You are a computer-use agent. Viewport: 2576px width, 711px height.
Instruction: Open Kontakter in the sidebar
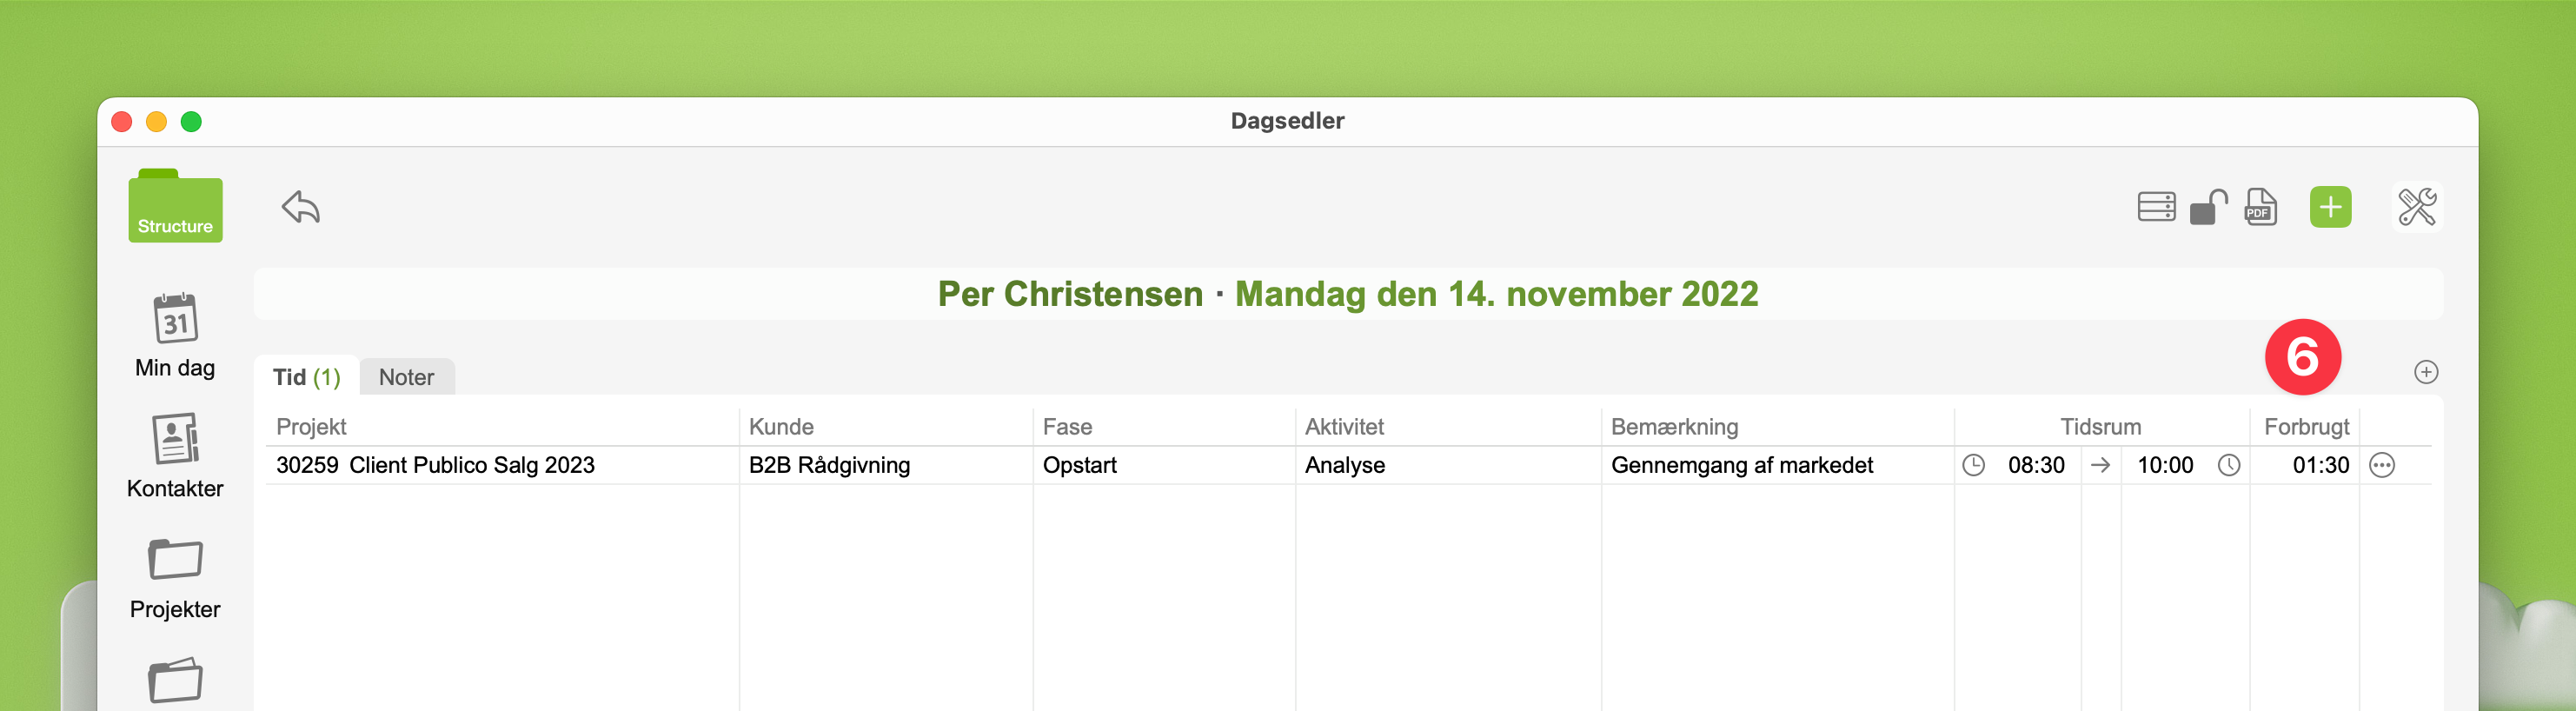coord(175,456)
